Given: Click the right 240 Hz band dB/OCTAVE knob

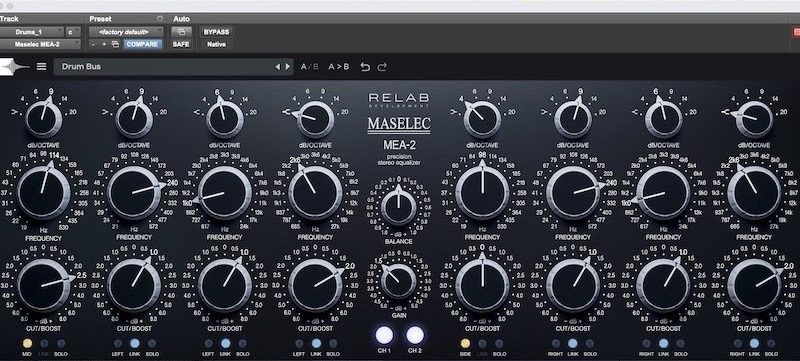Looking at the screenshot, I should [573, 119].
